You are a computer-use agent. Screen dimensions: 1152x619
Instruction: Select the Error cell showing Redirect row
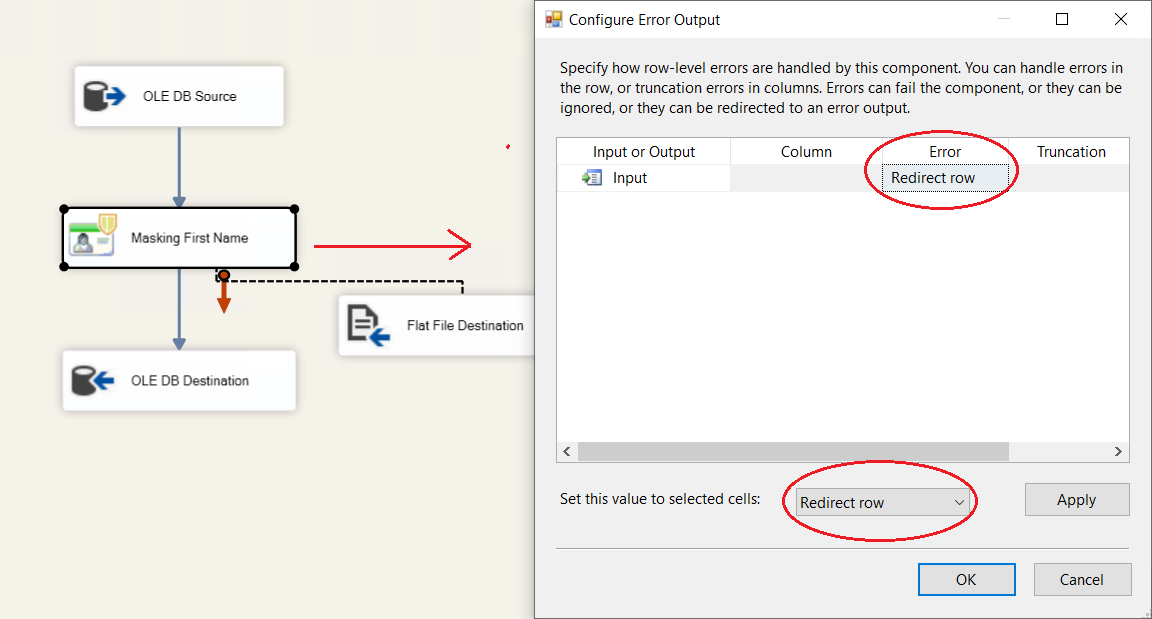tap(944, 178)
